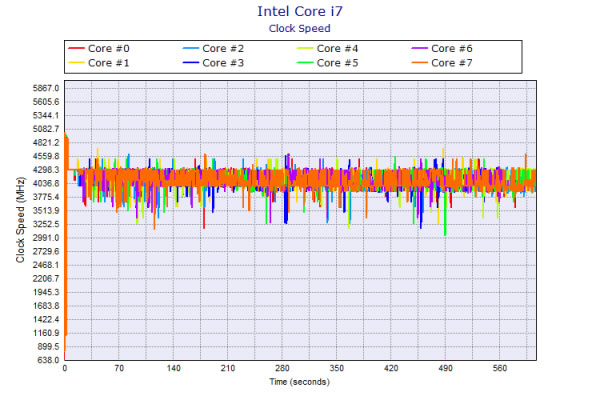Image resolution: width=600 pixels, height=400 pixels.
Task: Click the dark blue Core #3 legend line
Action: pyautogui.click(x=191, y=62)
